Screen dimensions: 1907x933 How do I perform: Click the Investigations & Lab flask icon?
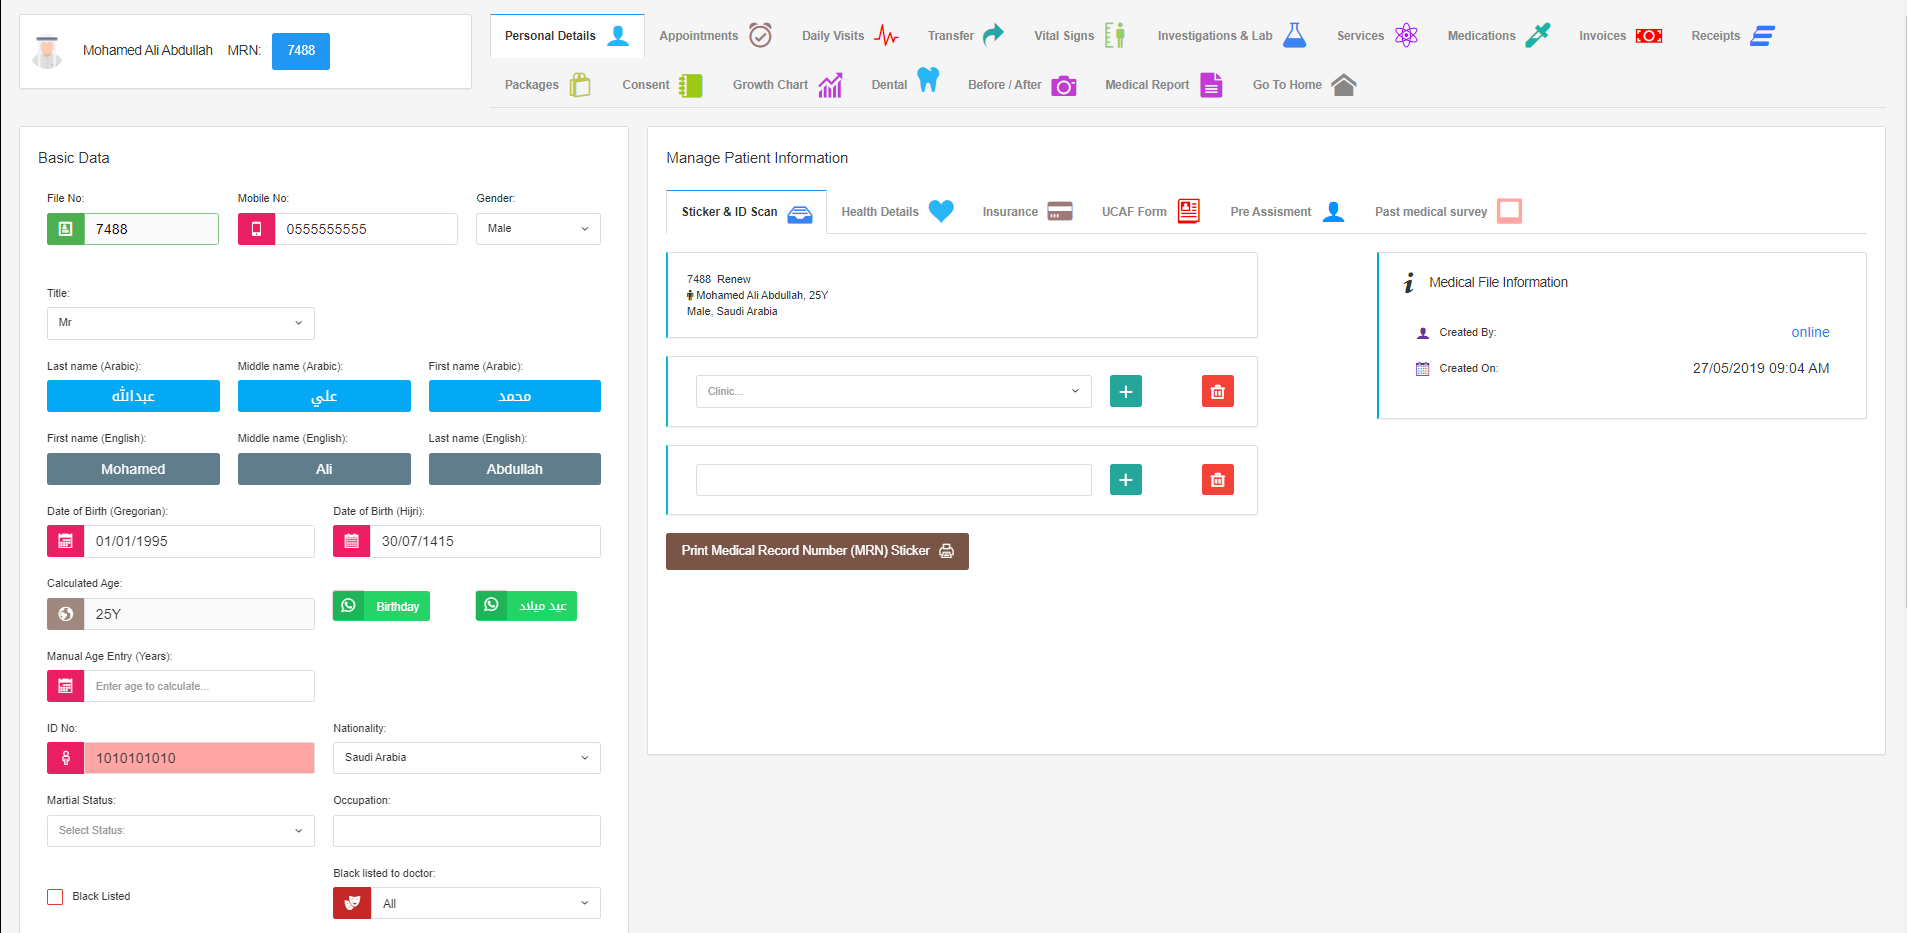(x=1294, y=36)
